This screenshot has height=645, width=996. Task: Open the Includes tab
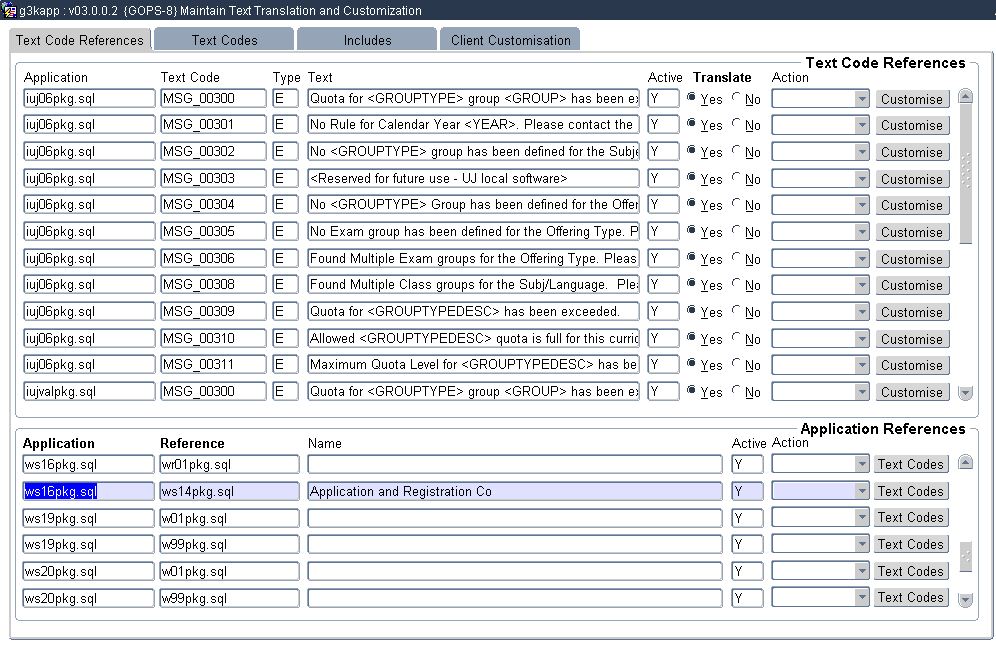point(367,39)
